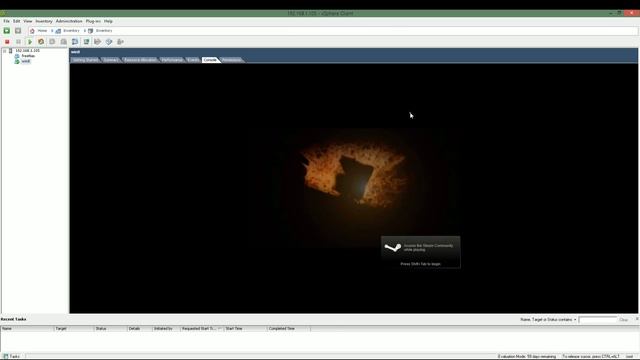
Task: Select the Console tab
Action: tap(210, 60)
